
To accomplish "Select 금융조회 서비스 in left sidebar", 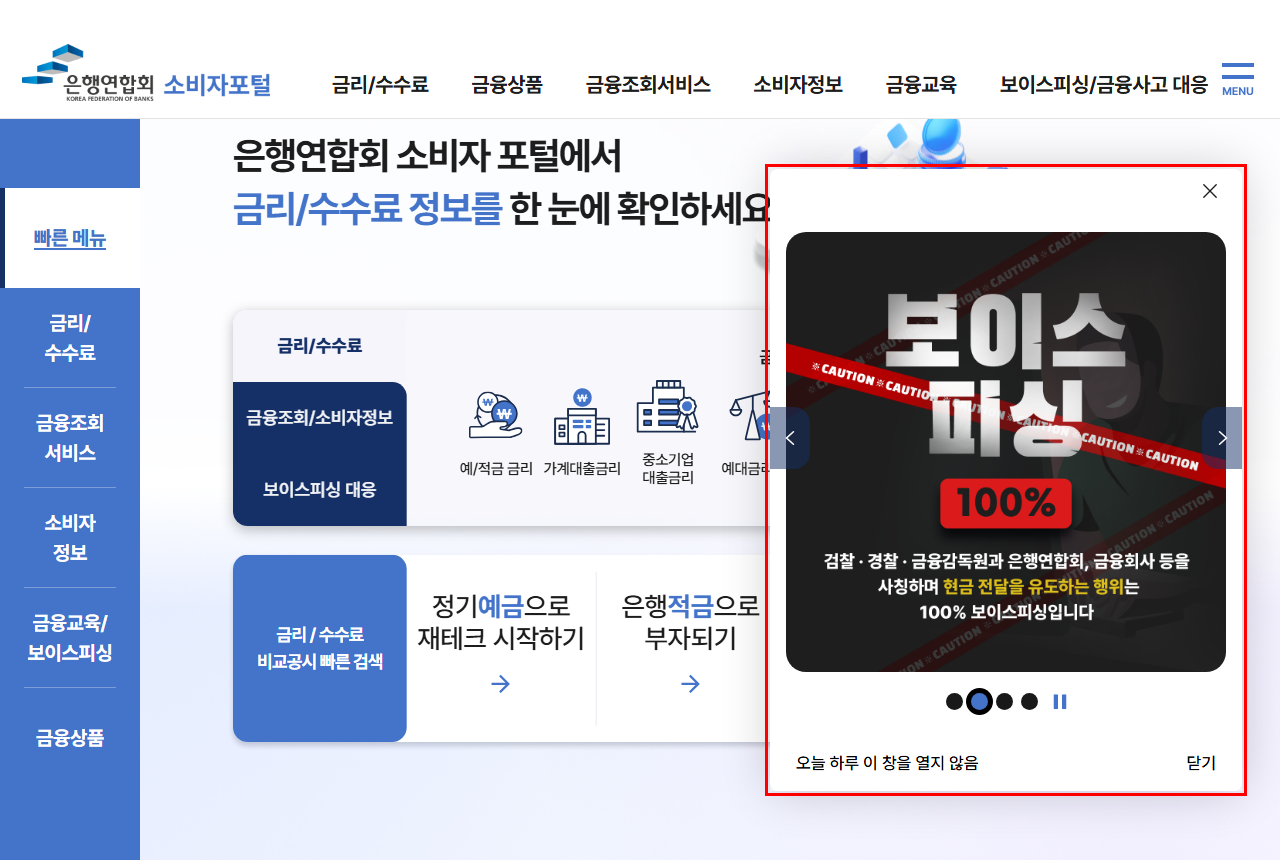I will 70,438.
